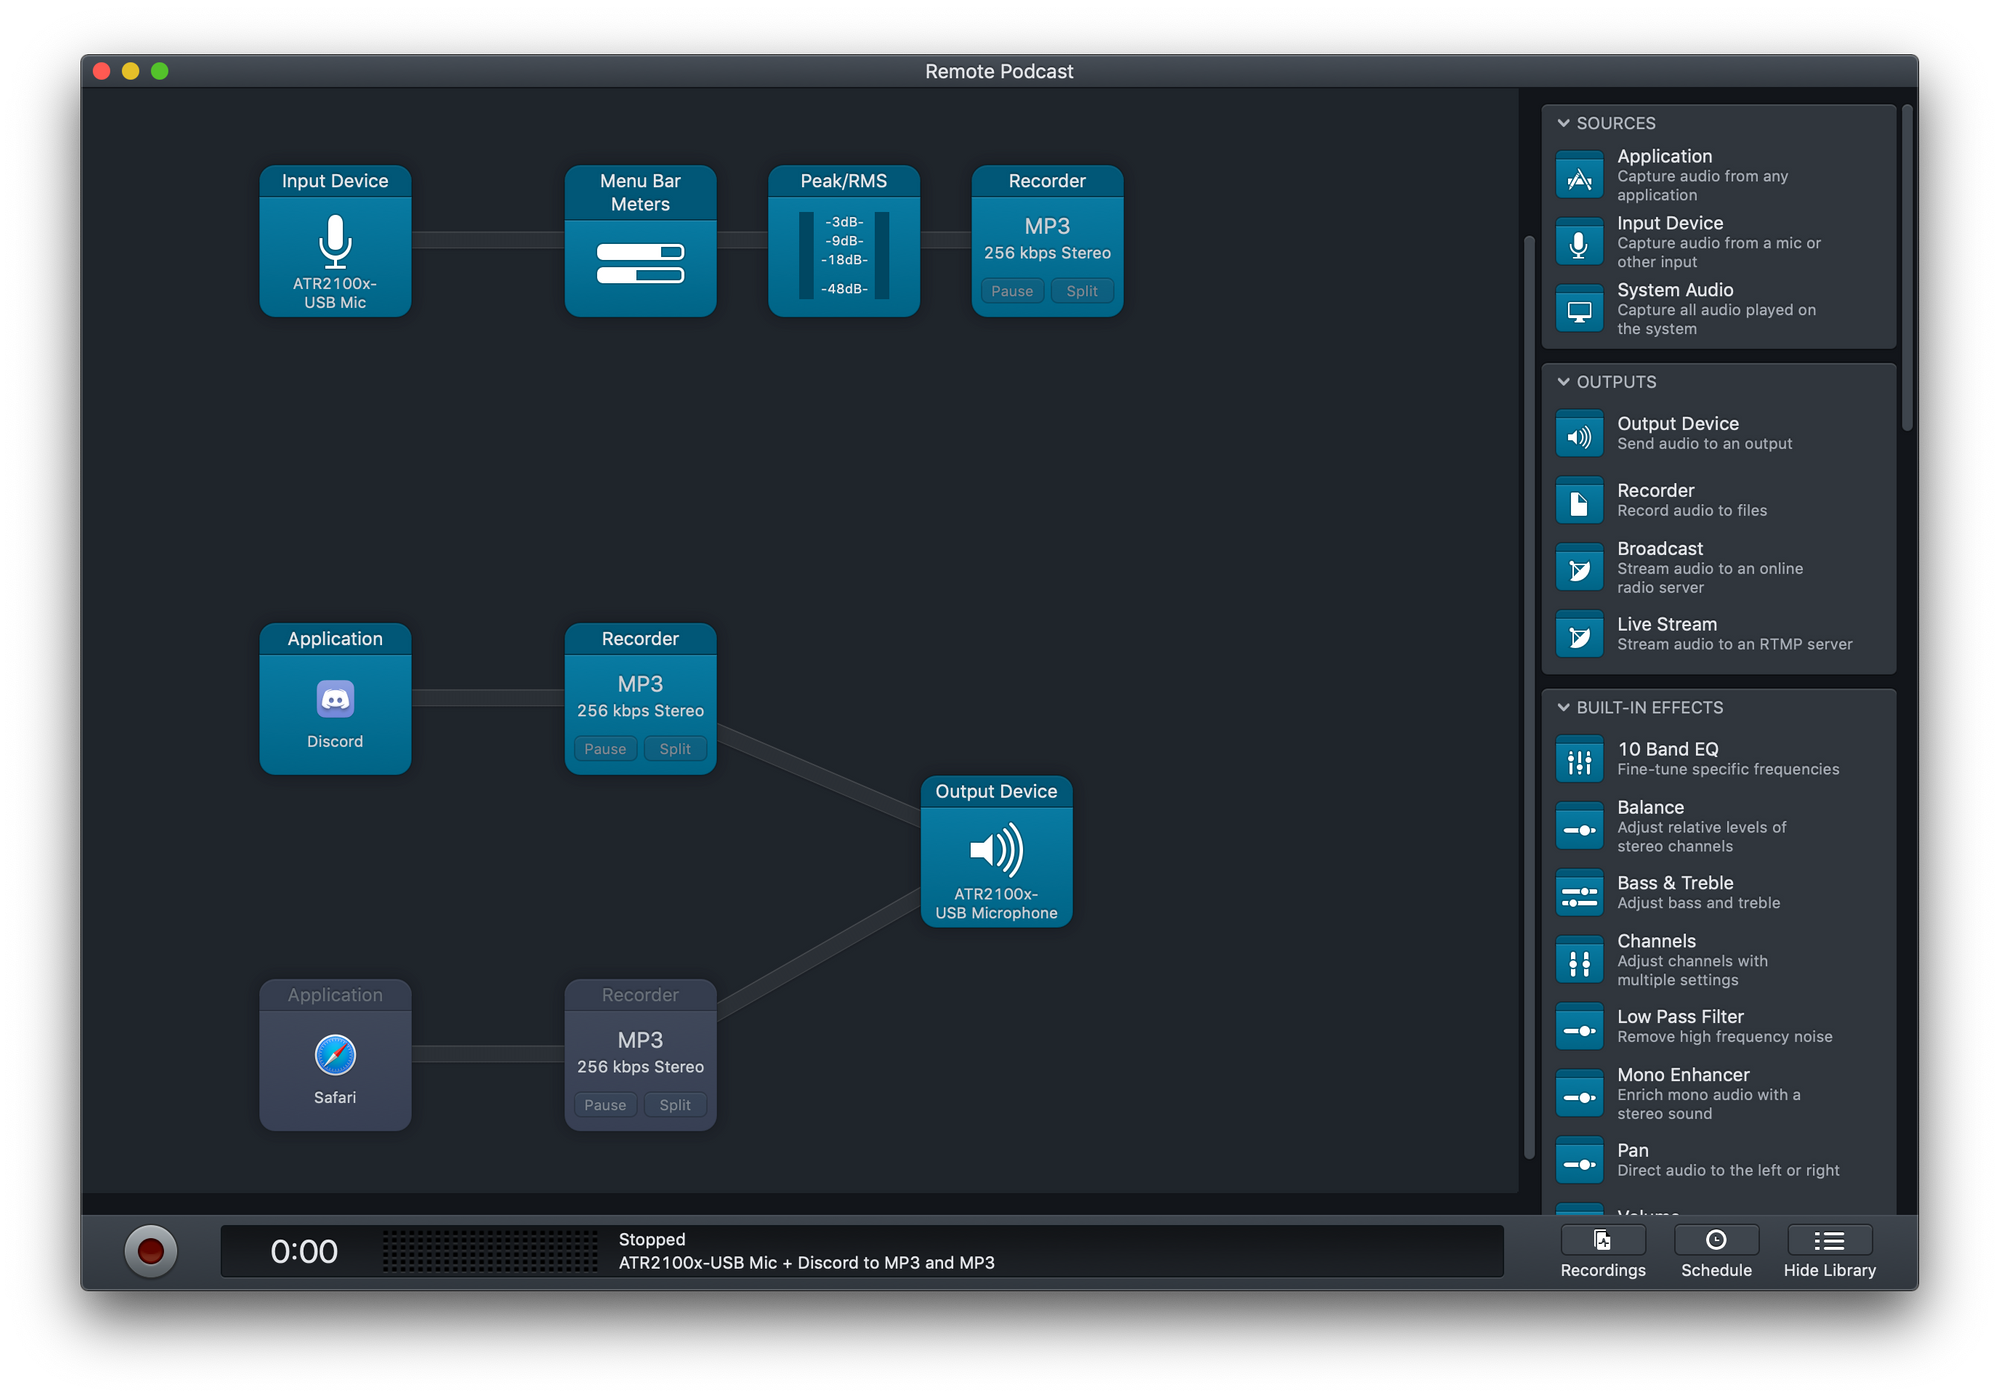The width and height of the screenshot is (2000, 1398).
Task: Click Split on the Safari recorder
Action: tap(675, 1105)
